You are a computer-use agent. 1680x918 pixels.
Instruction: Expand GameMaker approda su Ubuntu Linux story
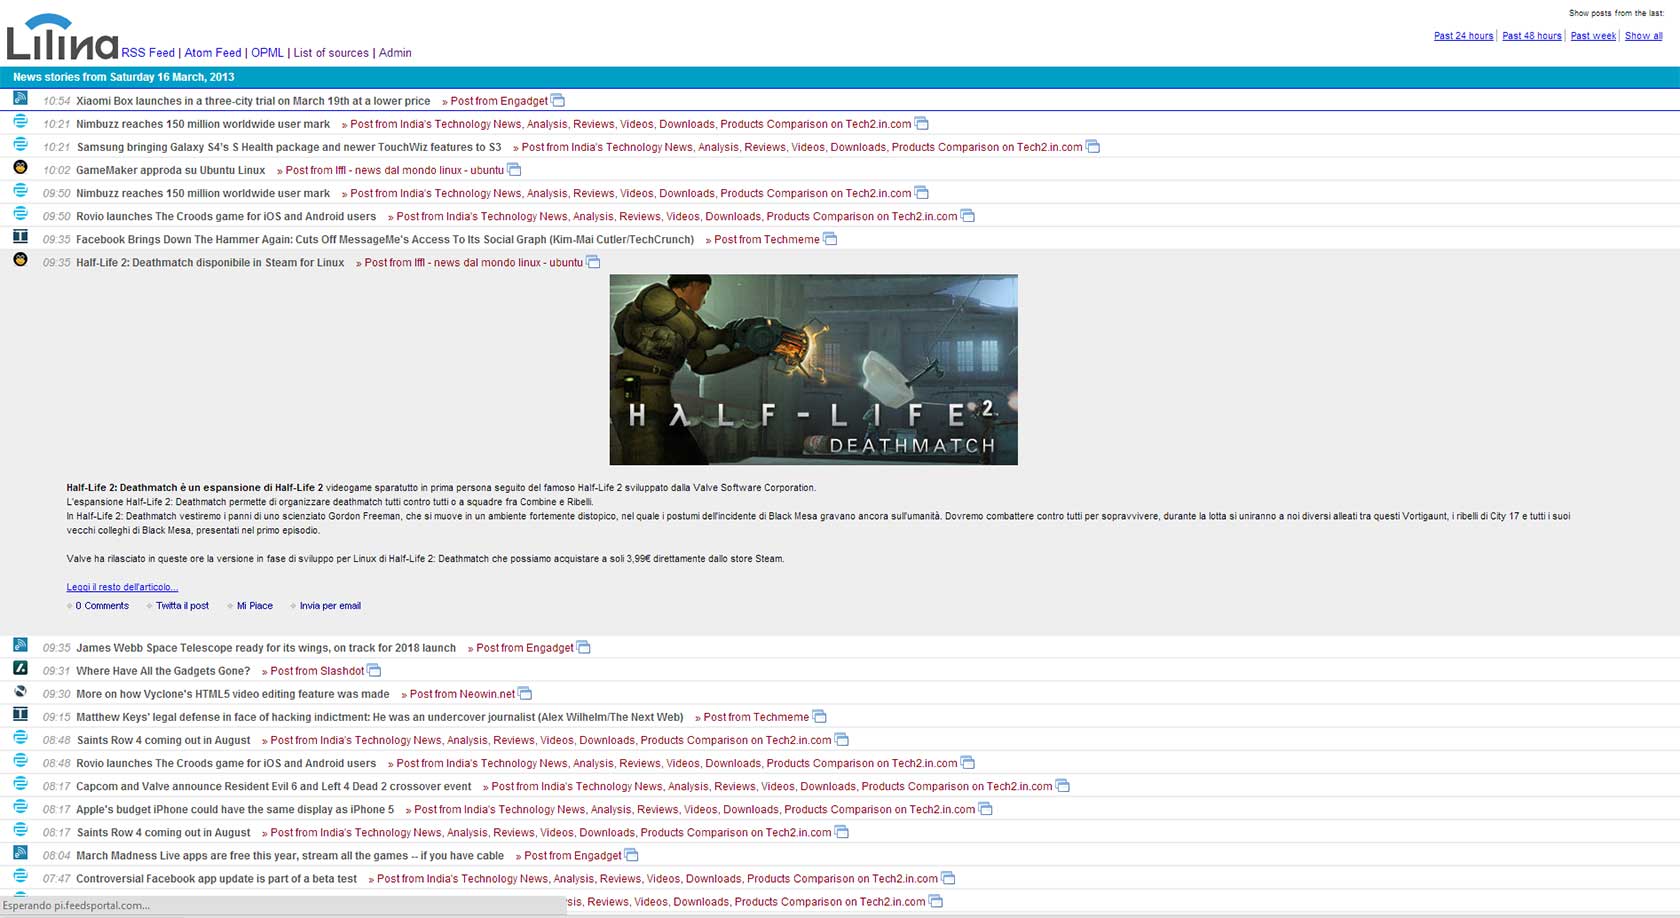[x=171, y=170]
